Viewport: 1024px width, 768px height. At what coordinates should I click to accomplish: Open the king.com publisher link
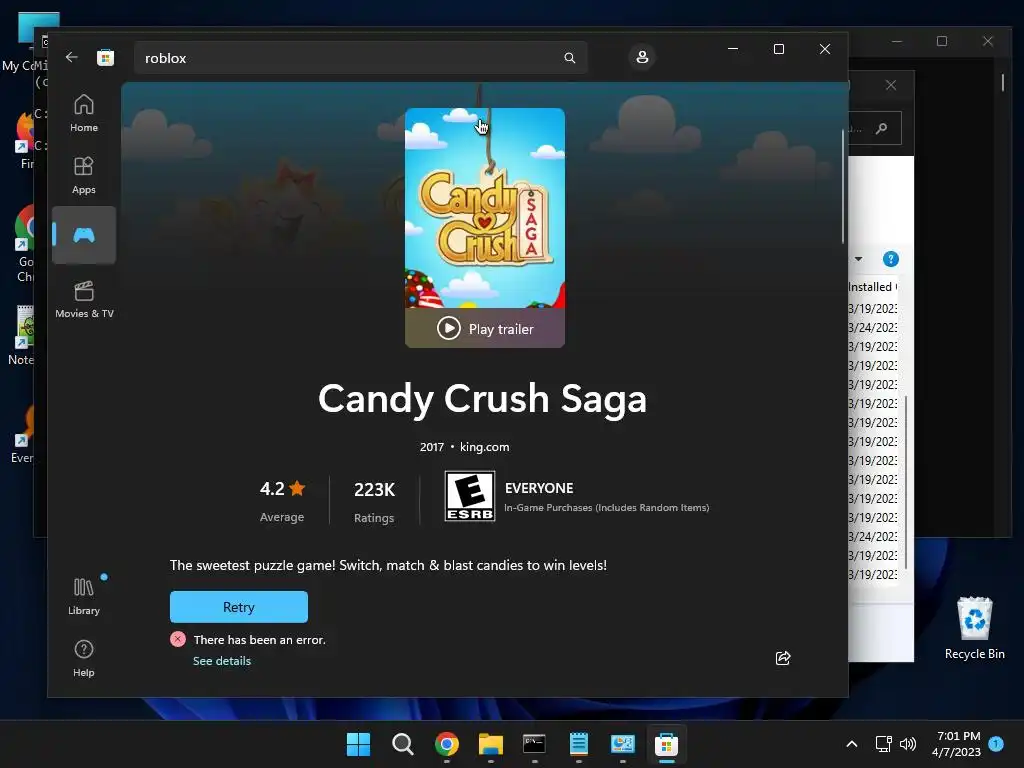pyautogui.click(x=485, y=447)
